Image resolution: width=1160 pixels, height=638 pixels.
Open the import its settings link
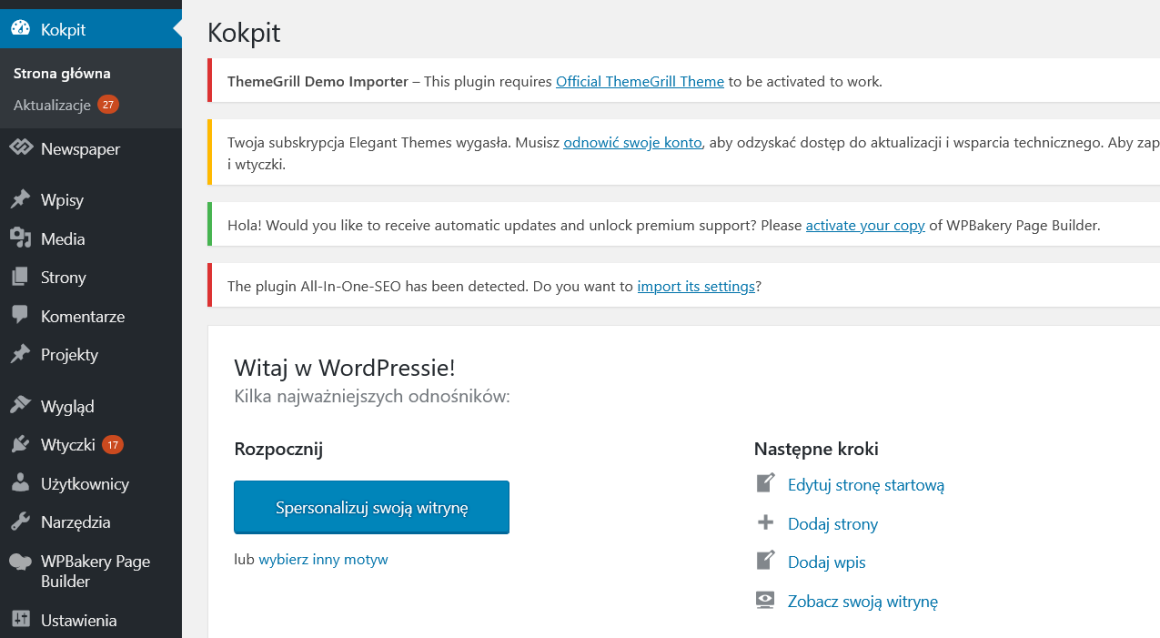point(695,285)
